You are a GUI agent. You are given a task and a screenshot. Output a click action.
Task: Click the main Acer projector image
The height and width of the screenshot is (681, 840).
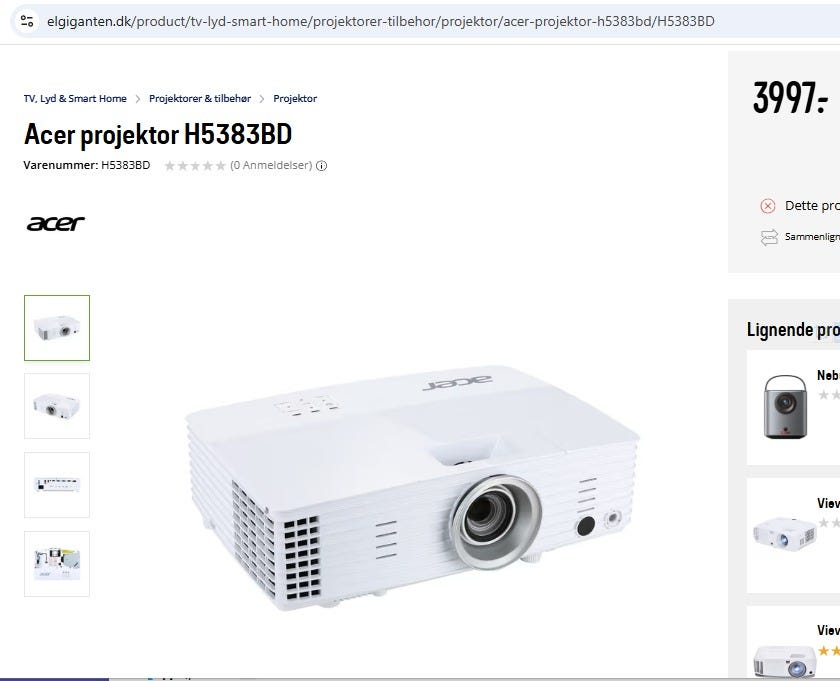coord(411,488)
